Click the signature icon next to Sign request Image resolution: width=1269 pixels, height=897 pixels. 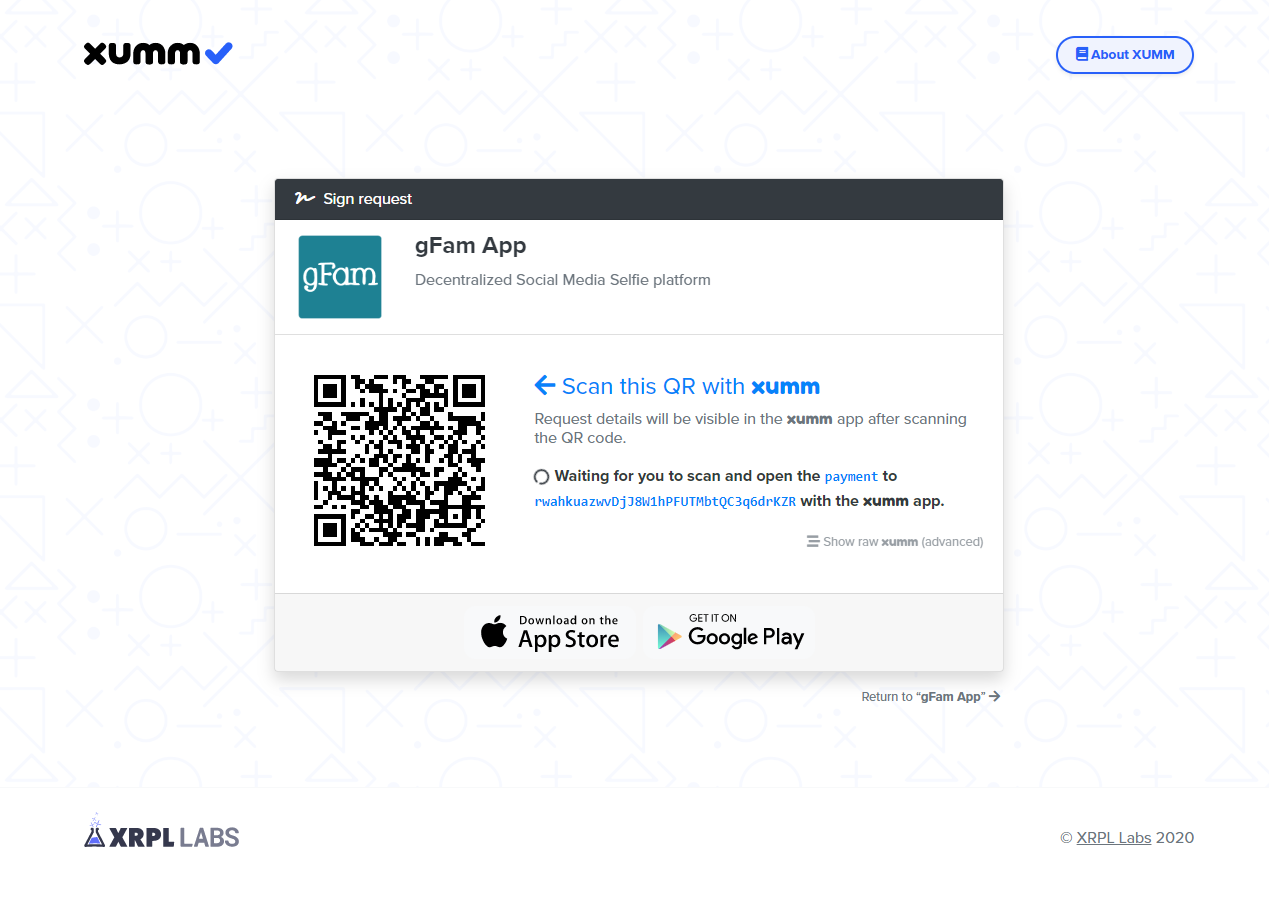[305, 198]
